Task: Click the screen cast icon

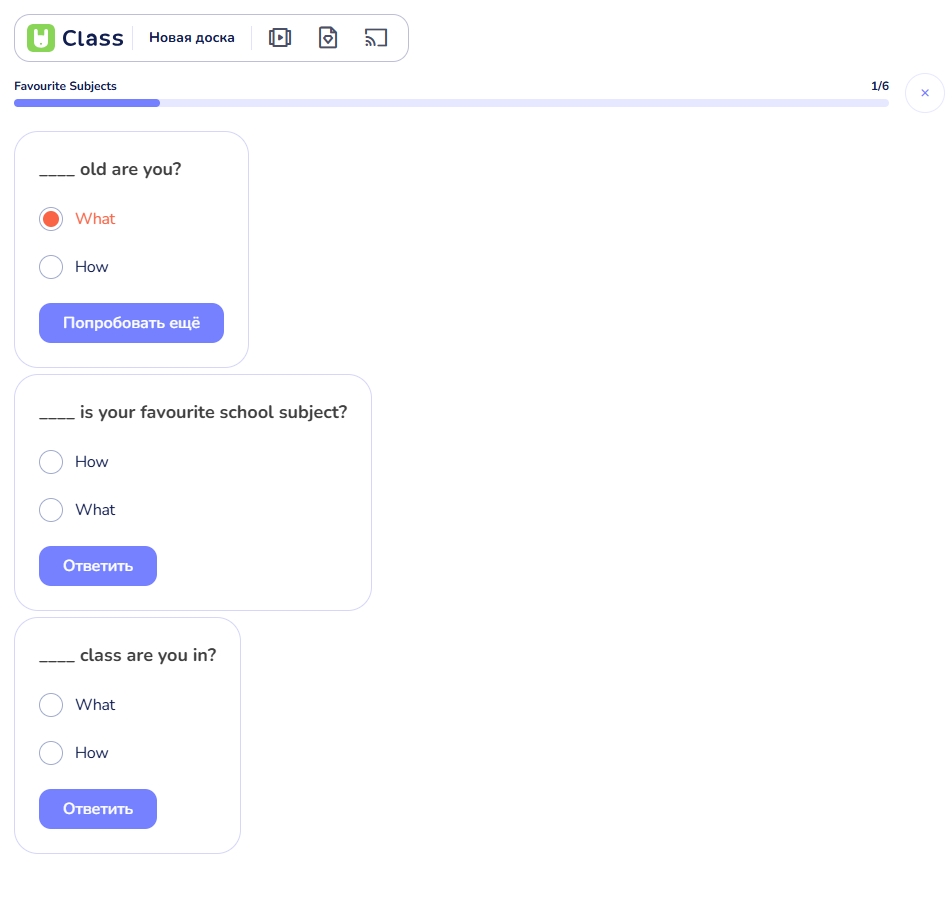Action: (376, 38)
